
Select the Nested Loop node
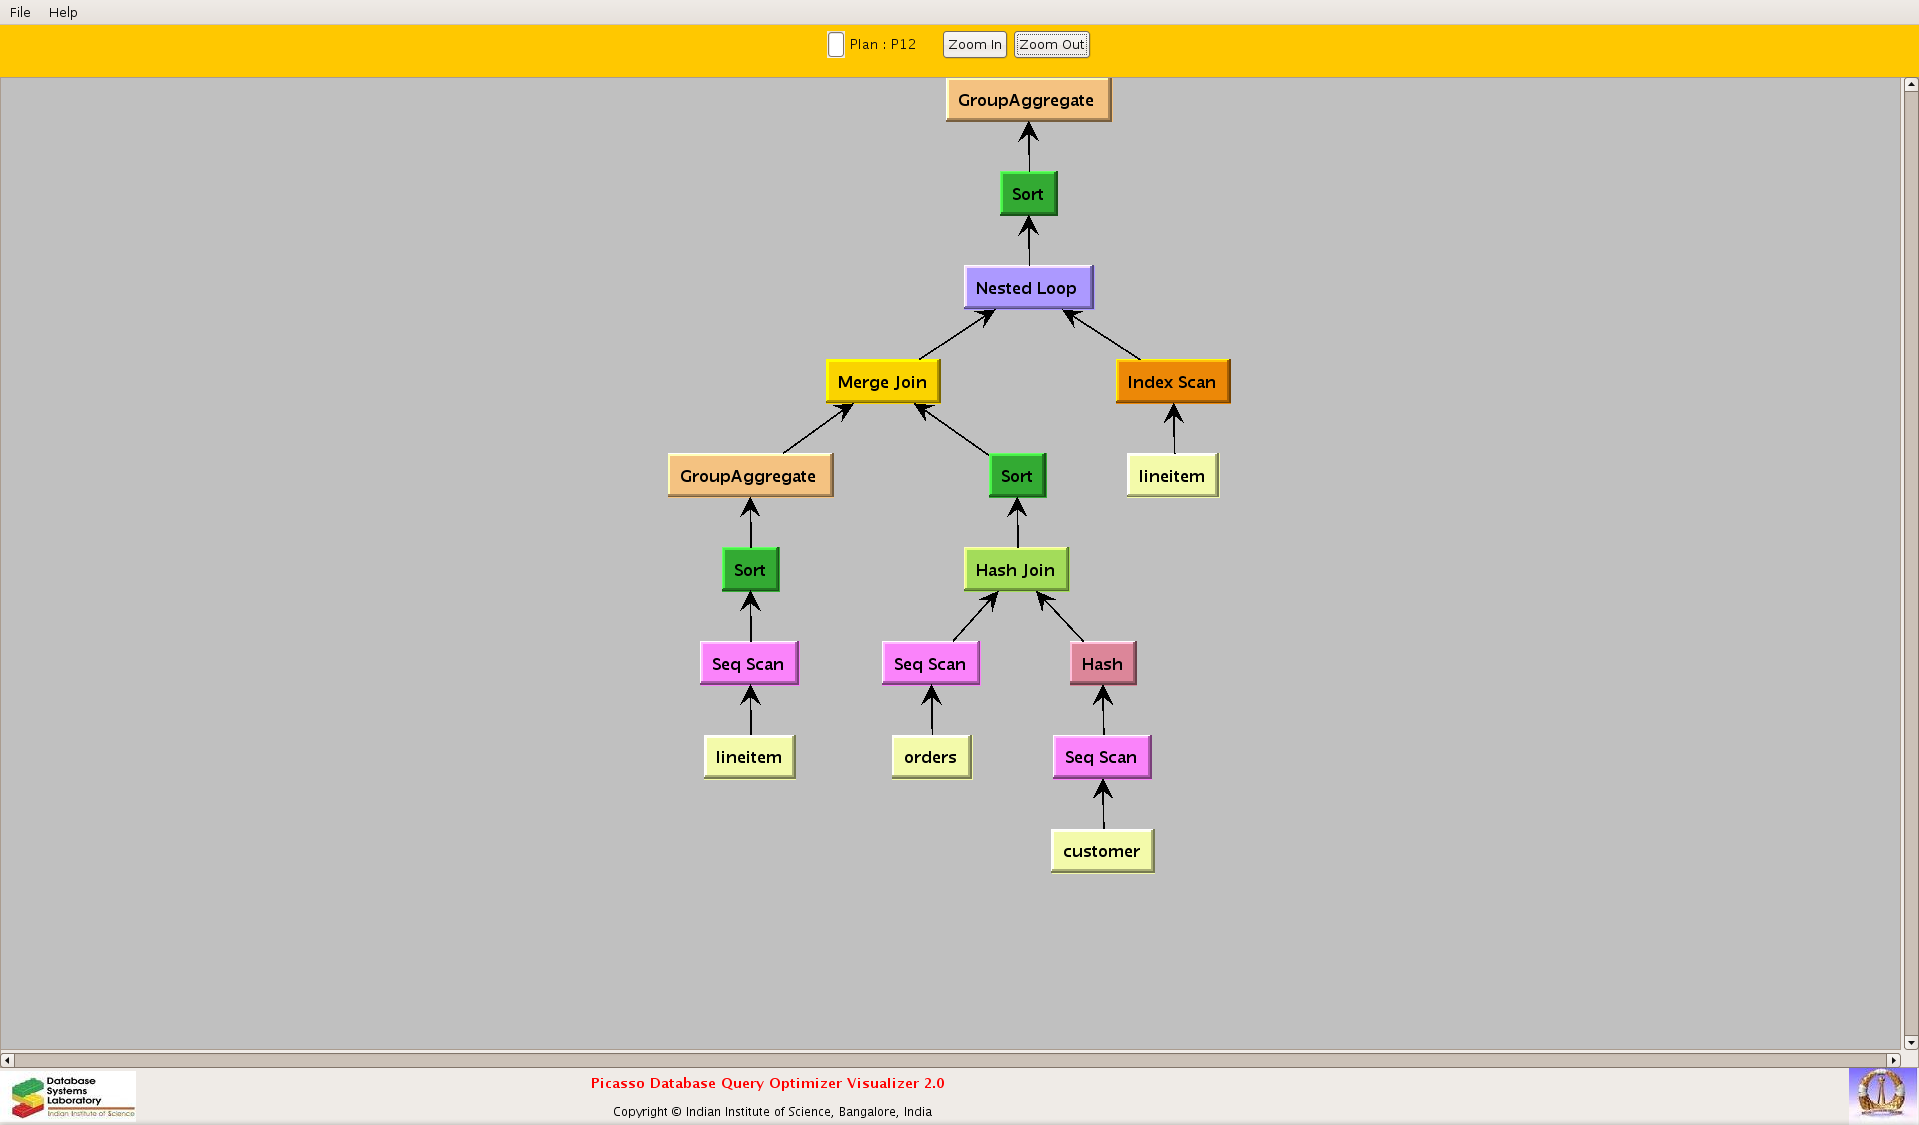(x=1027, y=288)
